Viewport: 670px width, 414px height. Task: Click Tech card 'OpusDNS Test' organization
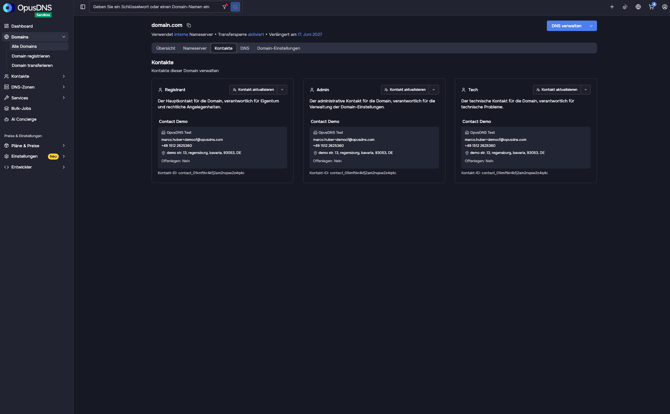482,132
